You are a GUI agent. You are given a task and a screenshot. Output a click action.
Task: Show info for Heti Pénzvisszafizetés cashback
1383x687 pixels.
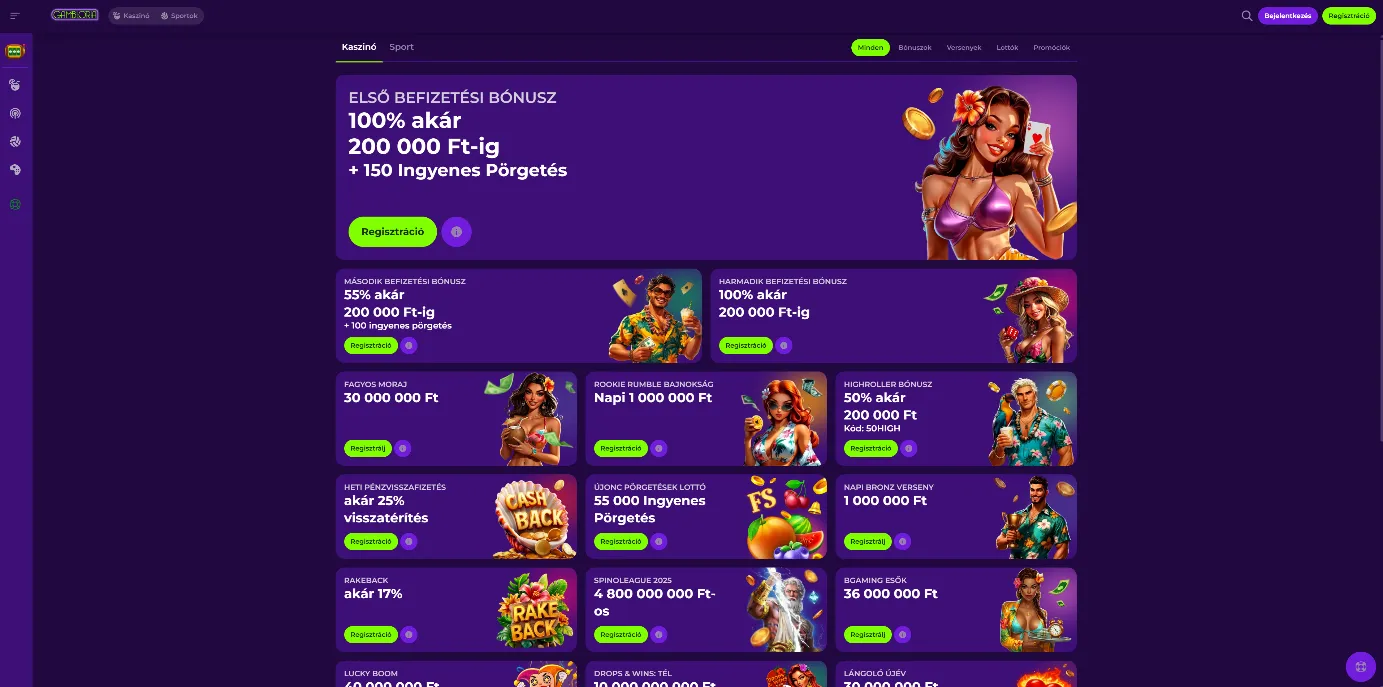click(409, 541)
